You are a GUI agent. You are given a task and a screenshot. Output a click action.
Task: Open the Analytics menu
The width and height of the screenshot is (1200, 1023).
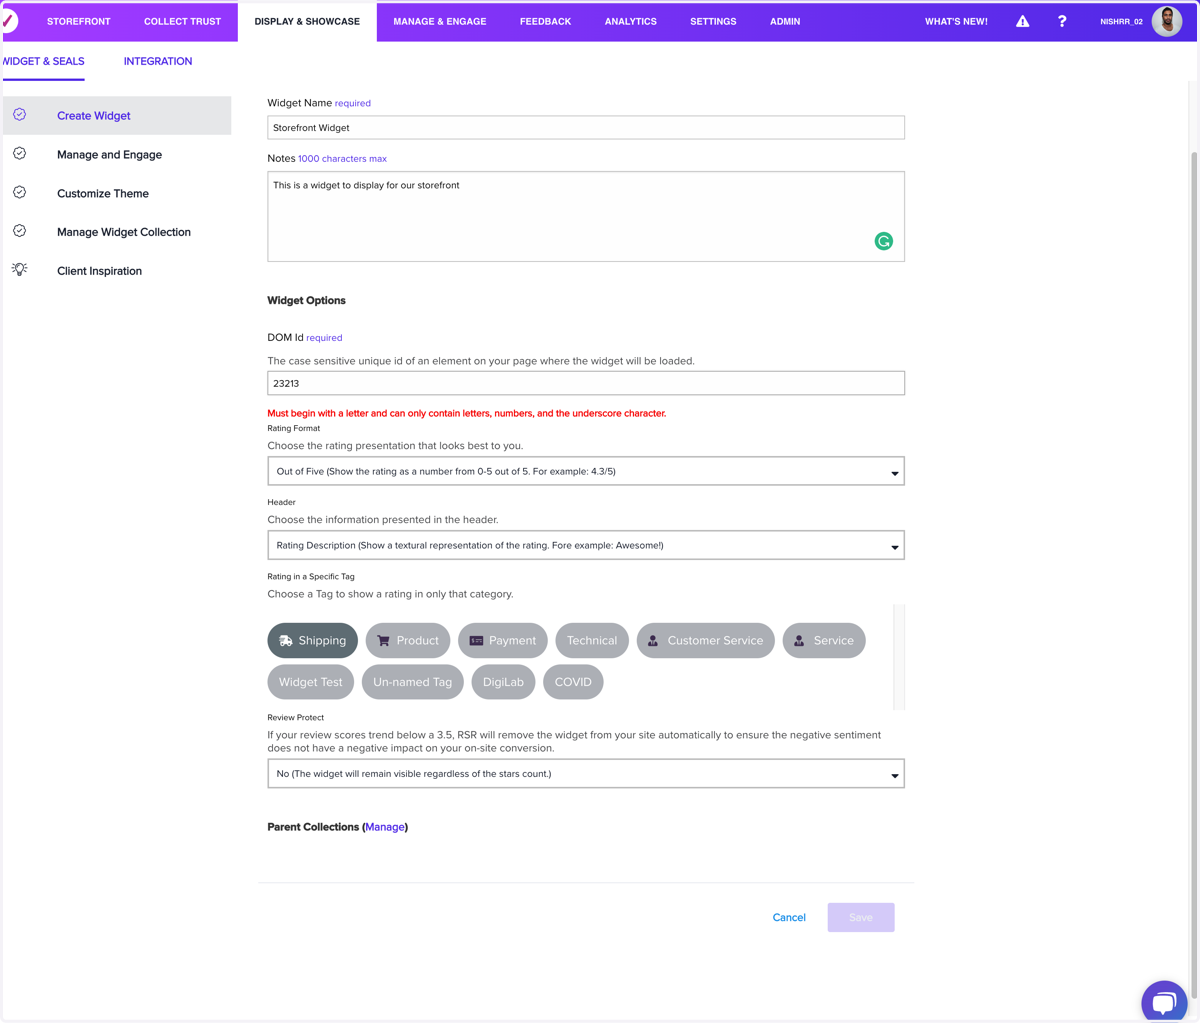coord(631,21)
